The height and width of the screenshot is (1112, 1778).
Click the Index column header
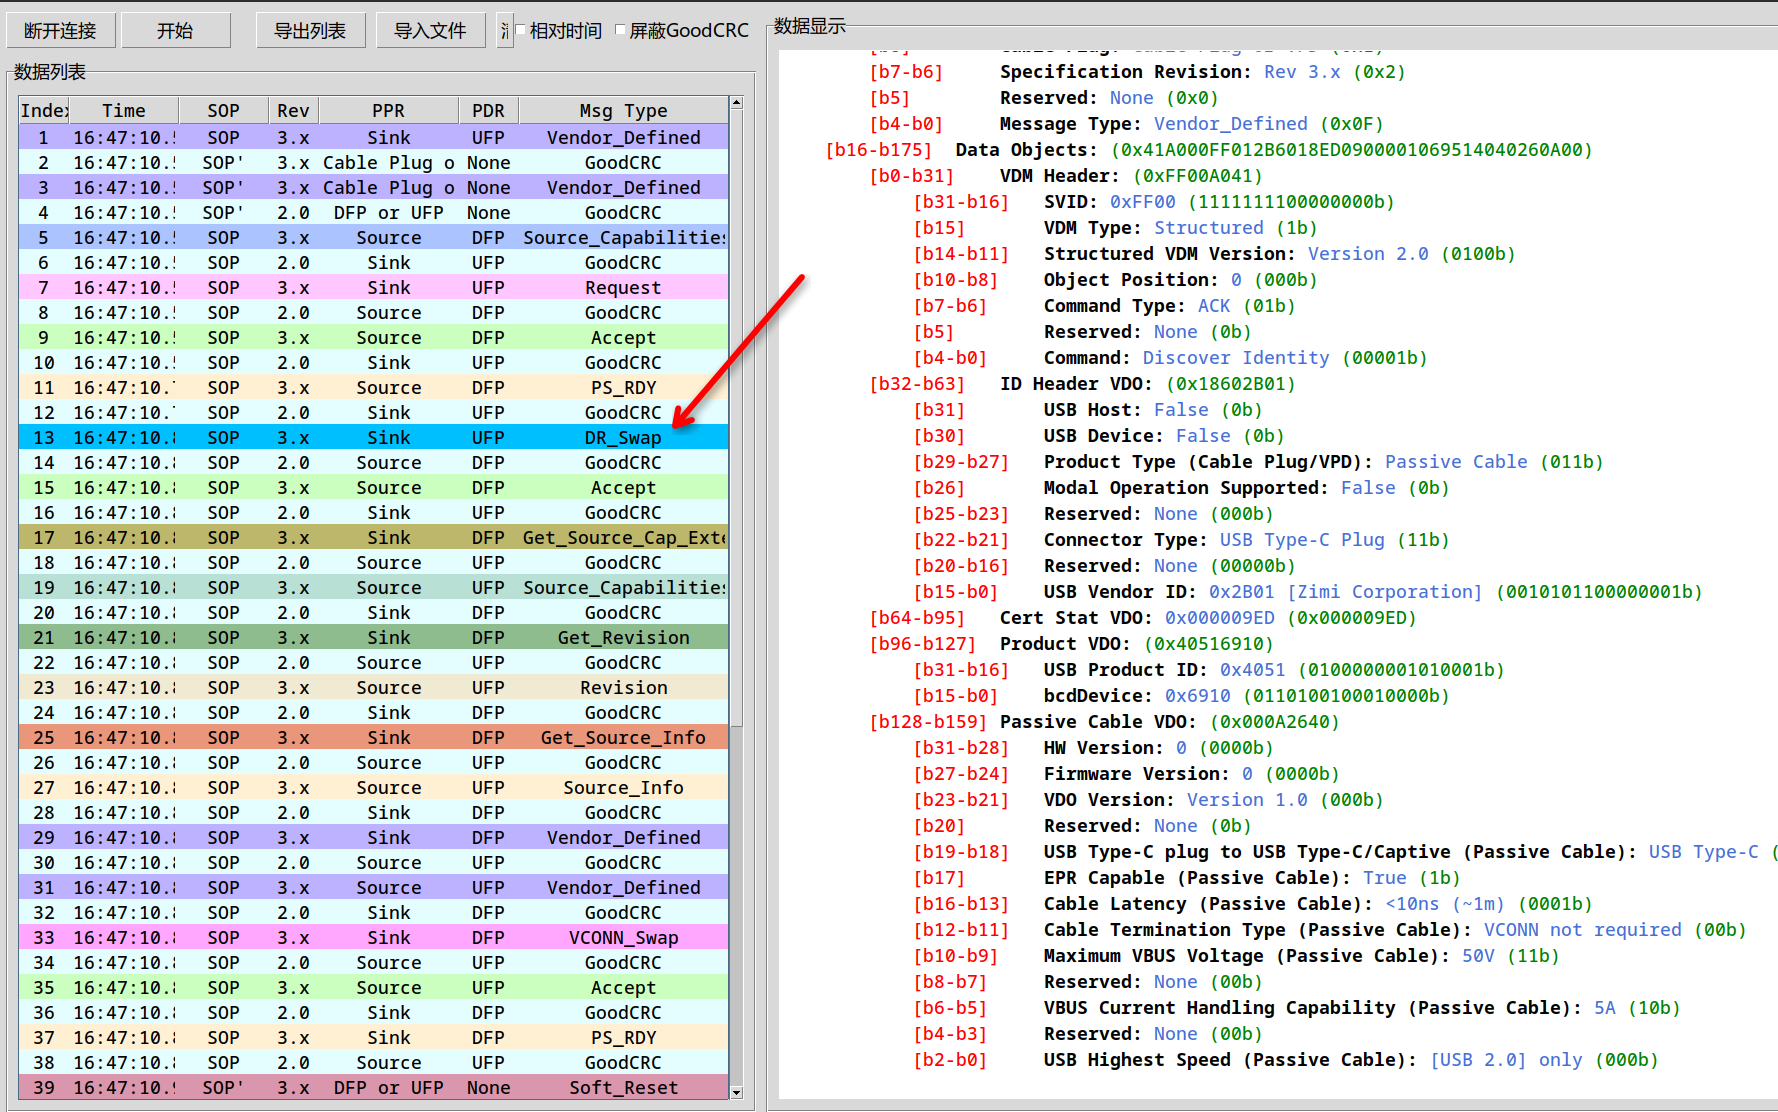pos(43,110)
